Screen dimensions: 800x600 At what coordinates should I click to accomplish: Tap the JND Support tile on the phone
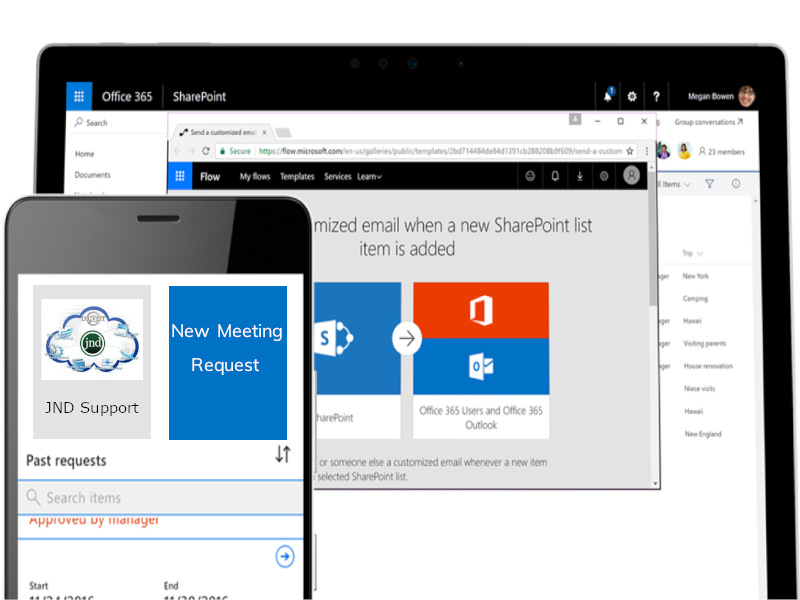(92, 362)
